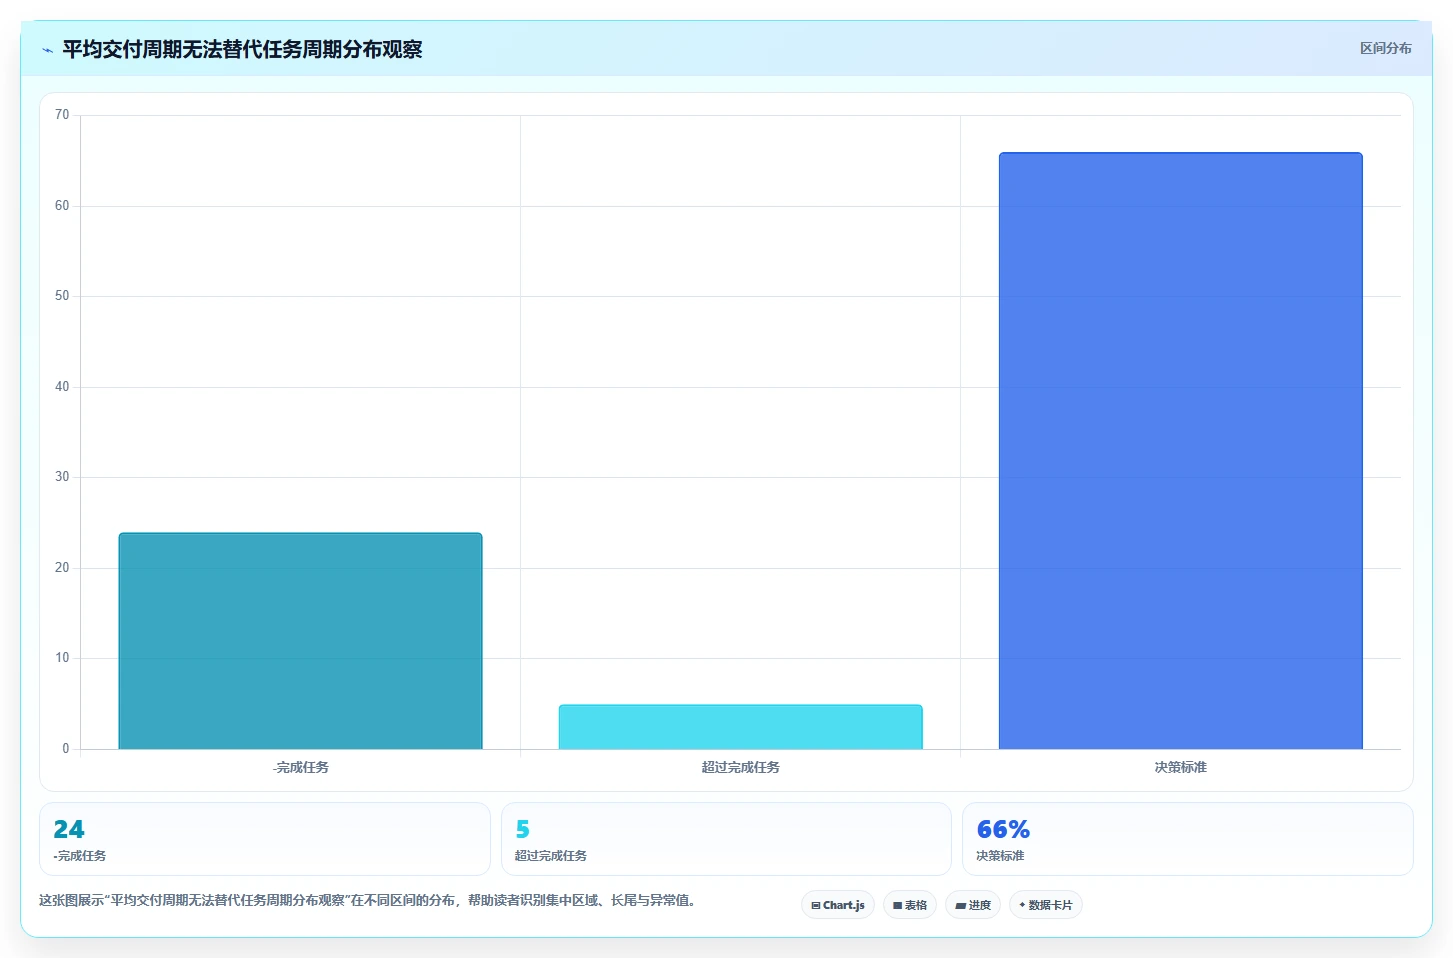Image resolution: width=1453 pixels, height=958 pixels.
Task: Click the y-axis value 70
Action: (62, 115)
